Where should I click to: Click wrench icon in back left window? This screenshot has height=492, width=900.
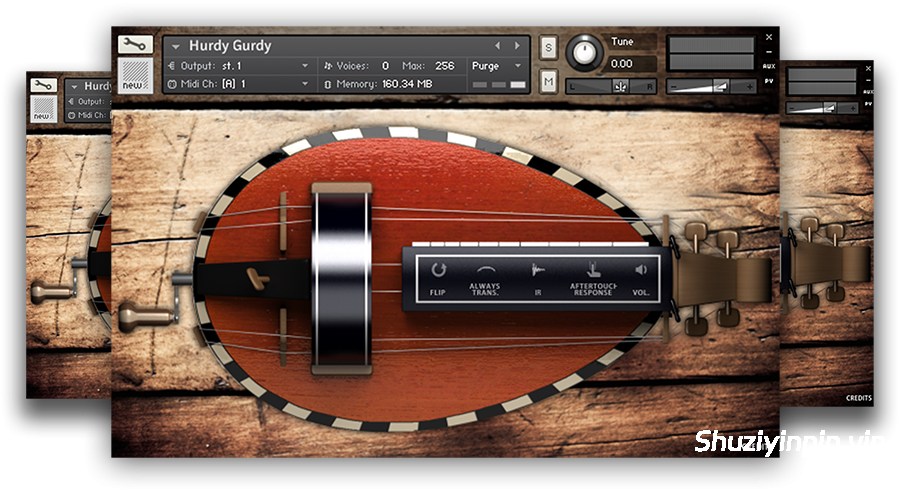pos(44,85)
